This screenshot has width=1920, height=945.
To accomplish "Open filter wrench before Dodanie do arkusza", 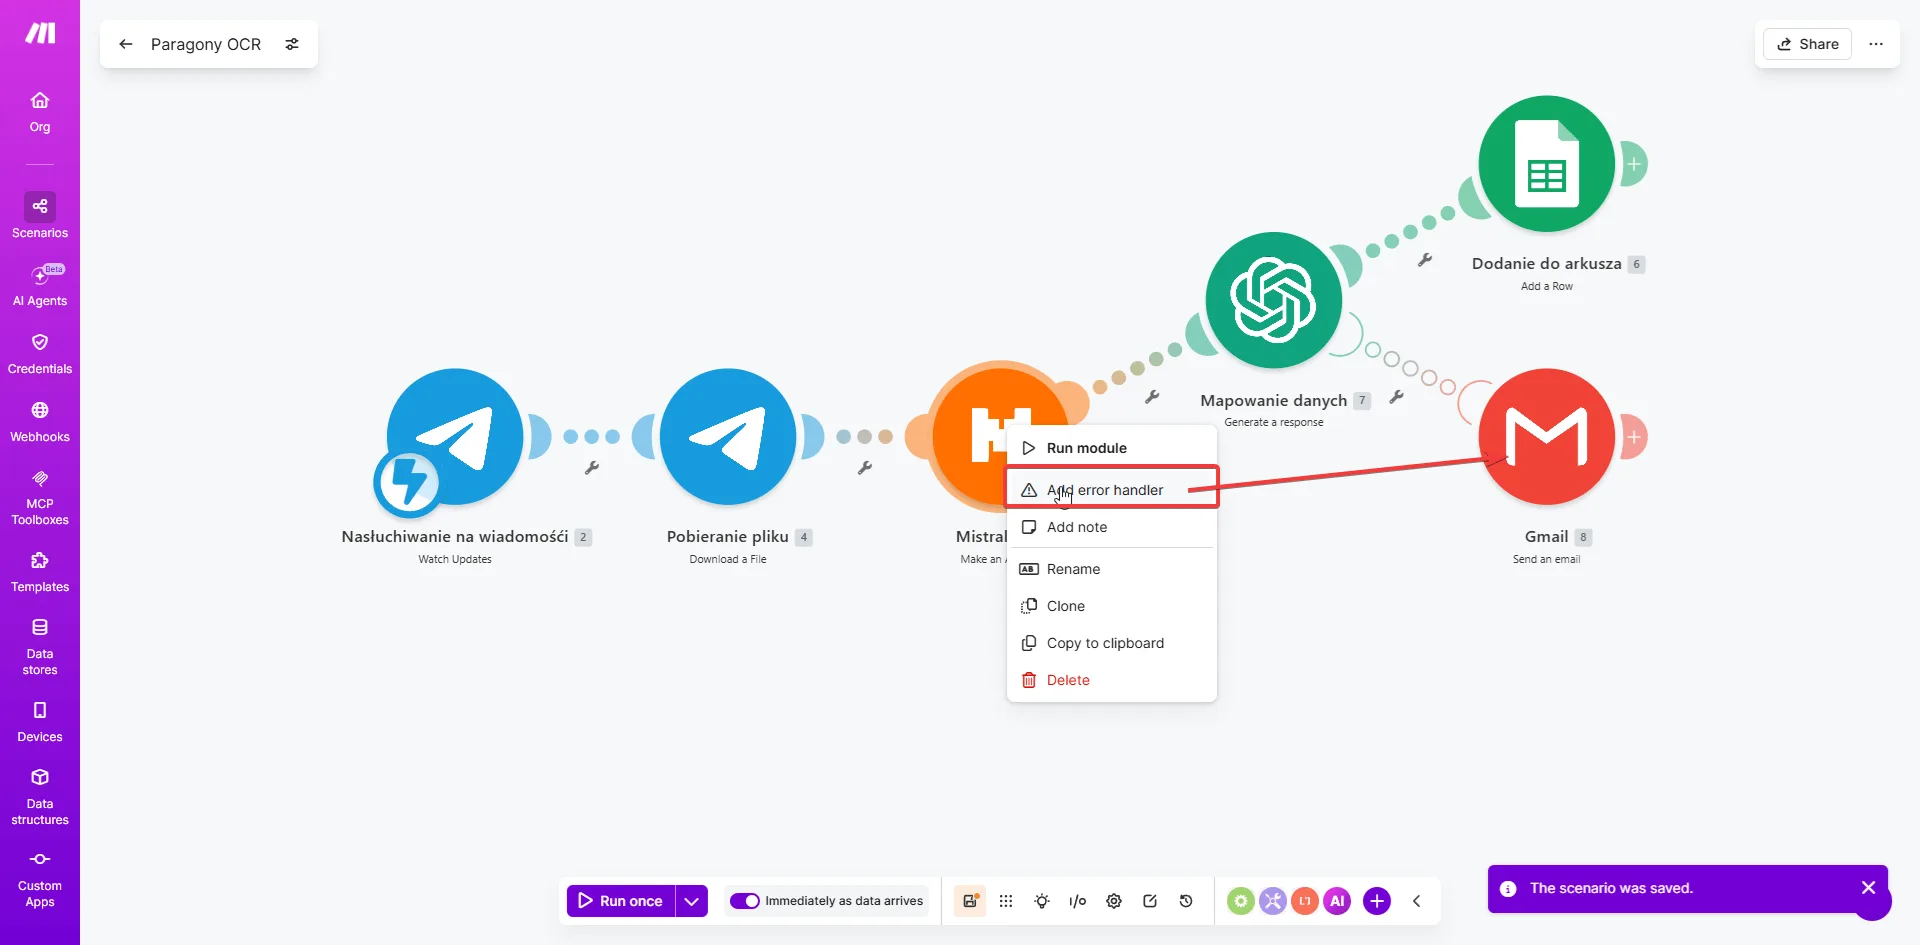I will pos(1425,260).
